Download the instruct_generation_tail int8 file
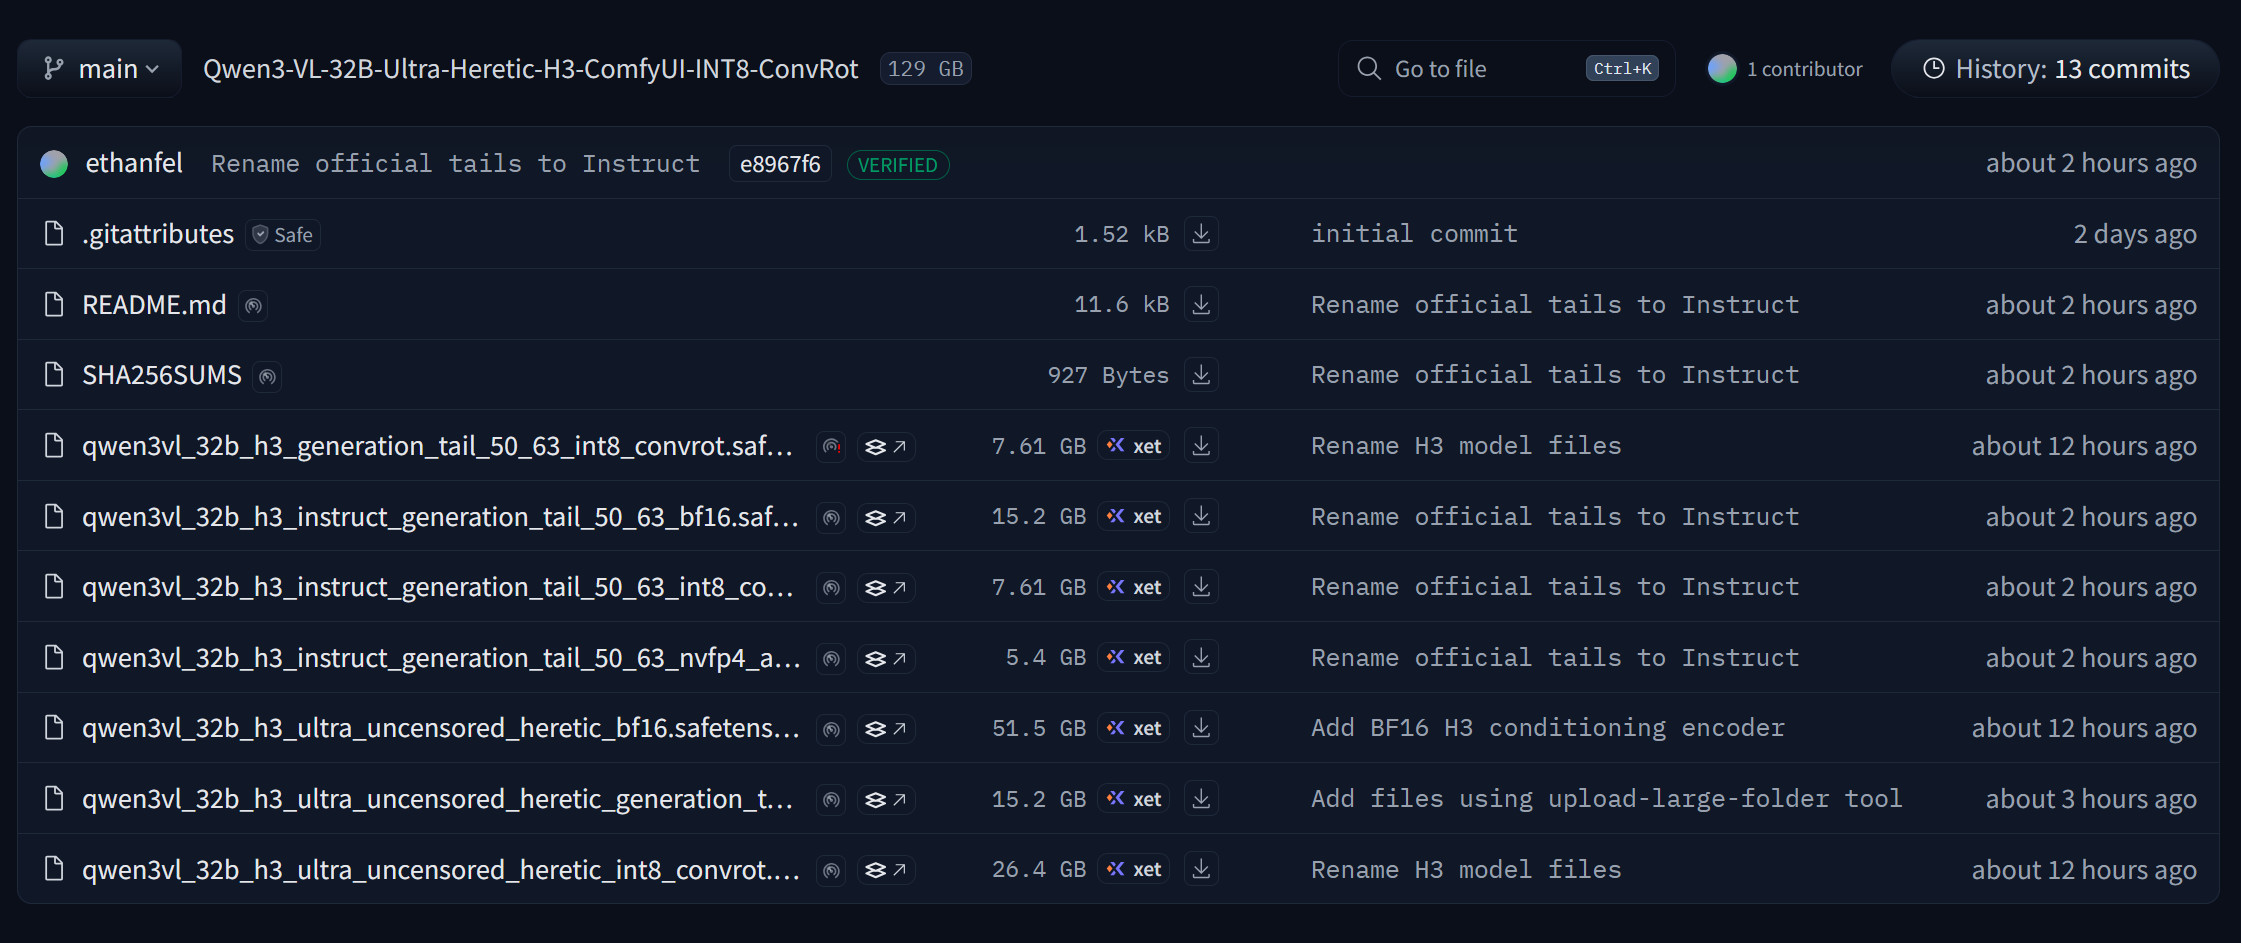This screenshot has height=943, width=2241. (1201, 587)
